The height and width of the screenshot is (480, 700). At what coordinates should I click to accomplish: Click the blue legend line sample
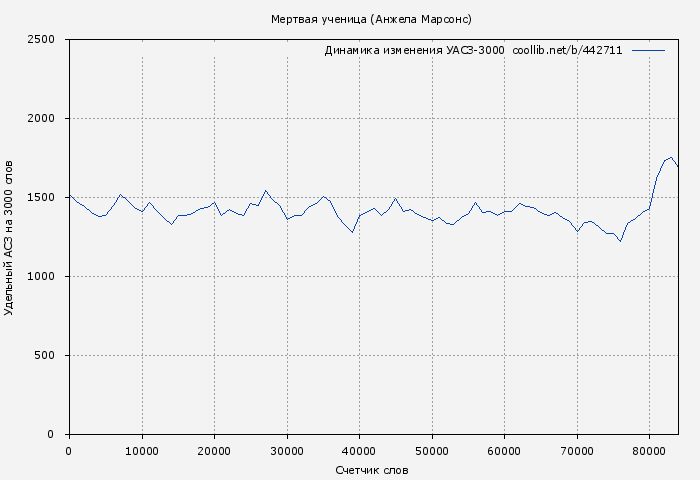[648, 50]
